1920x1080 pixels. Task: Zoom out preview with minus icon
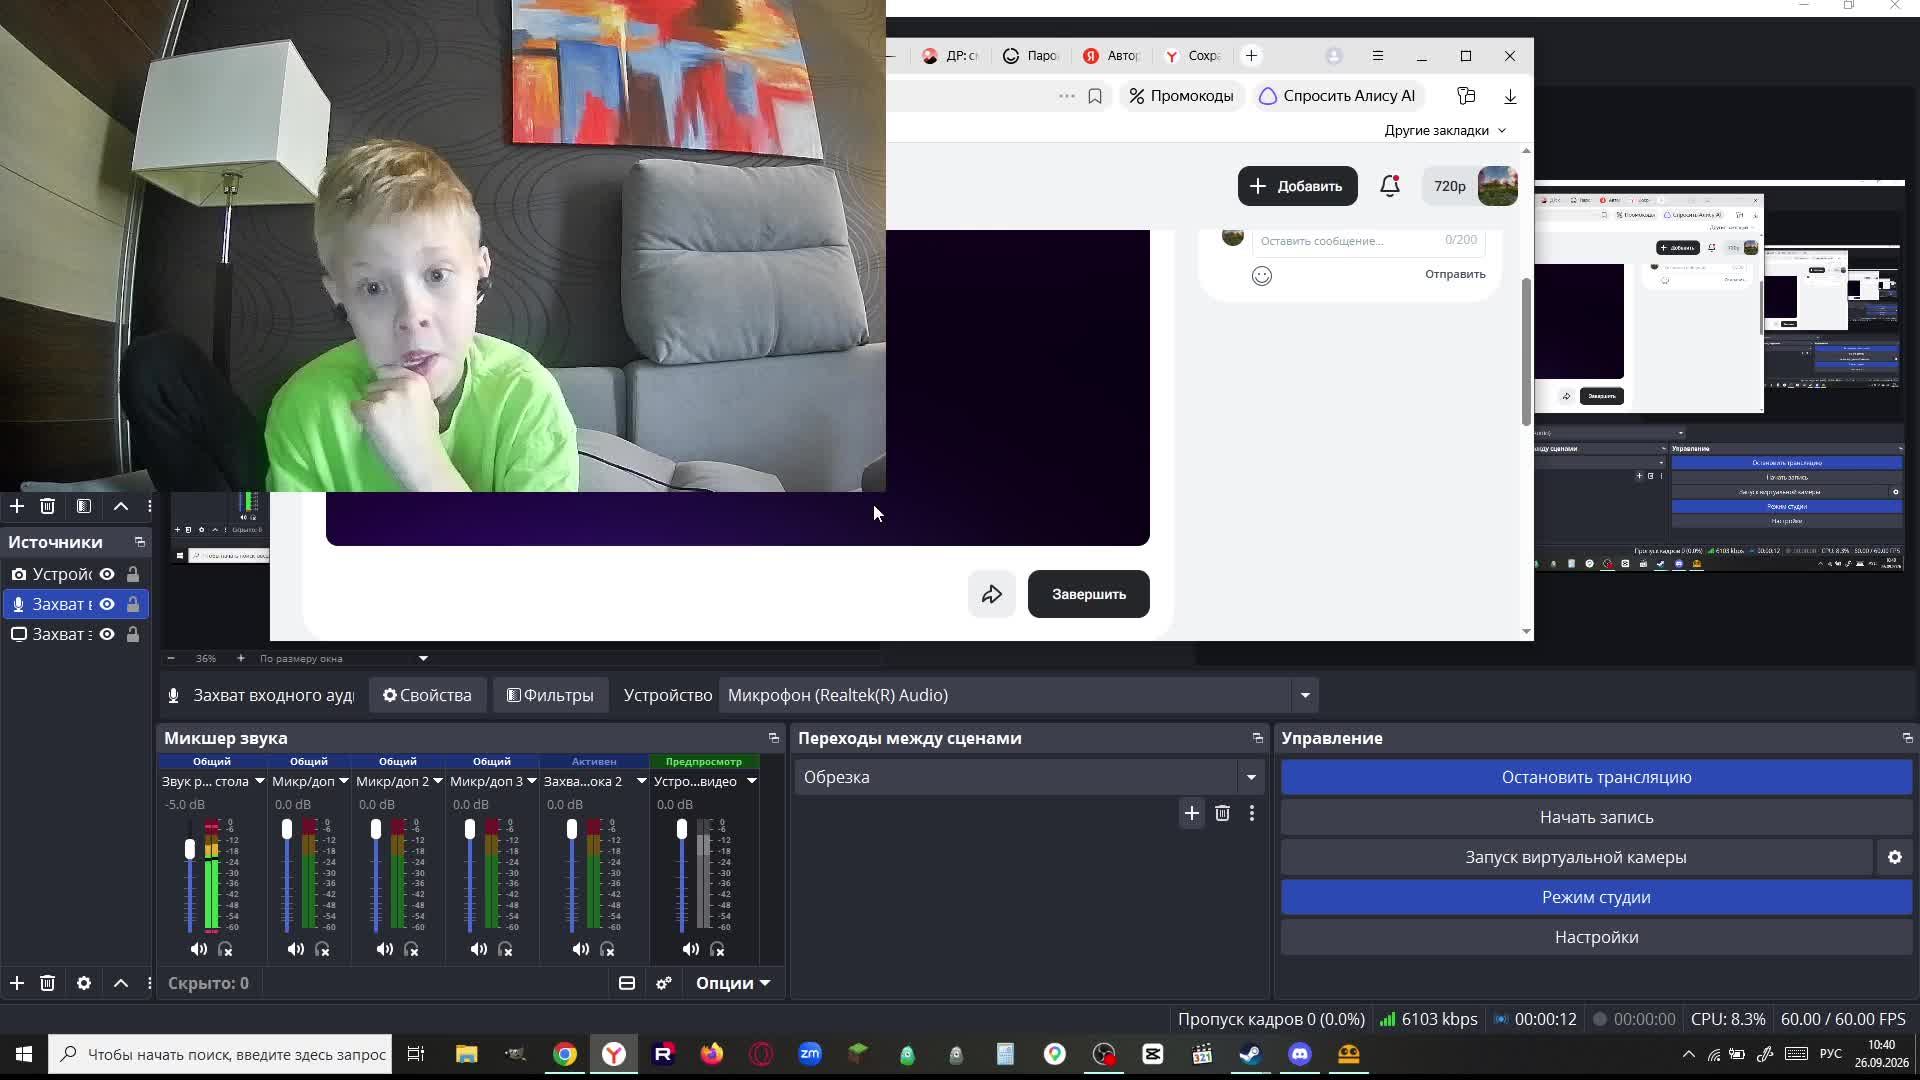(x=171, y=658)
